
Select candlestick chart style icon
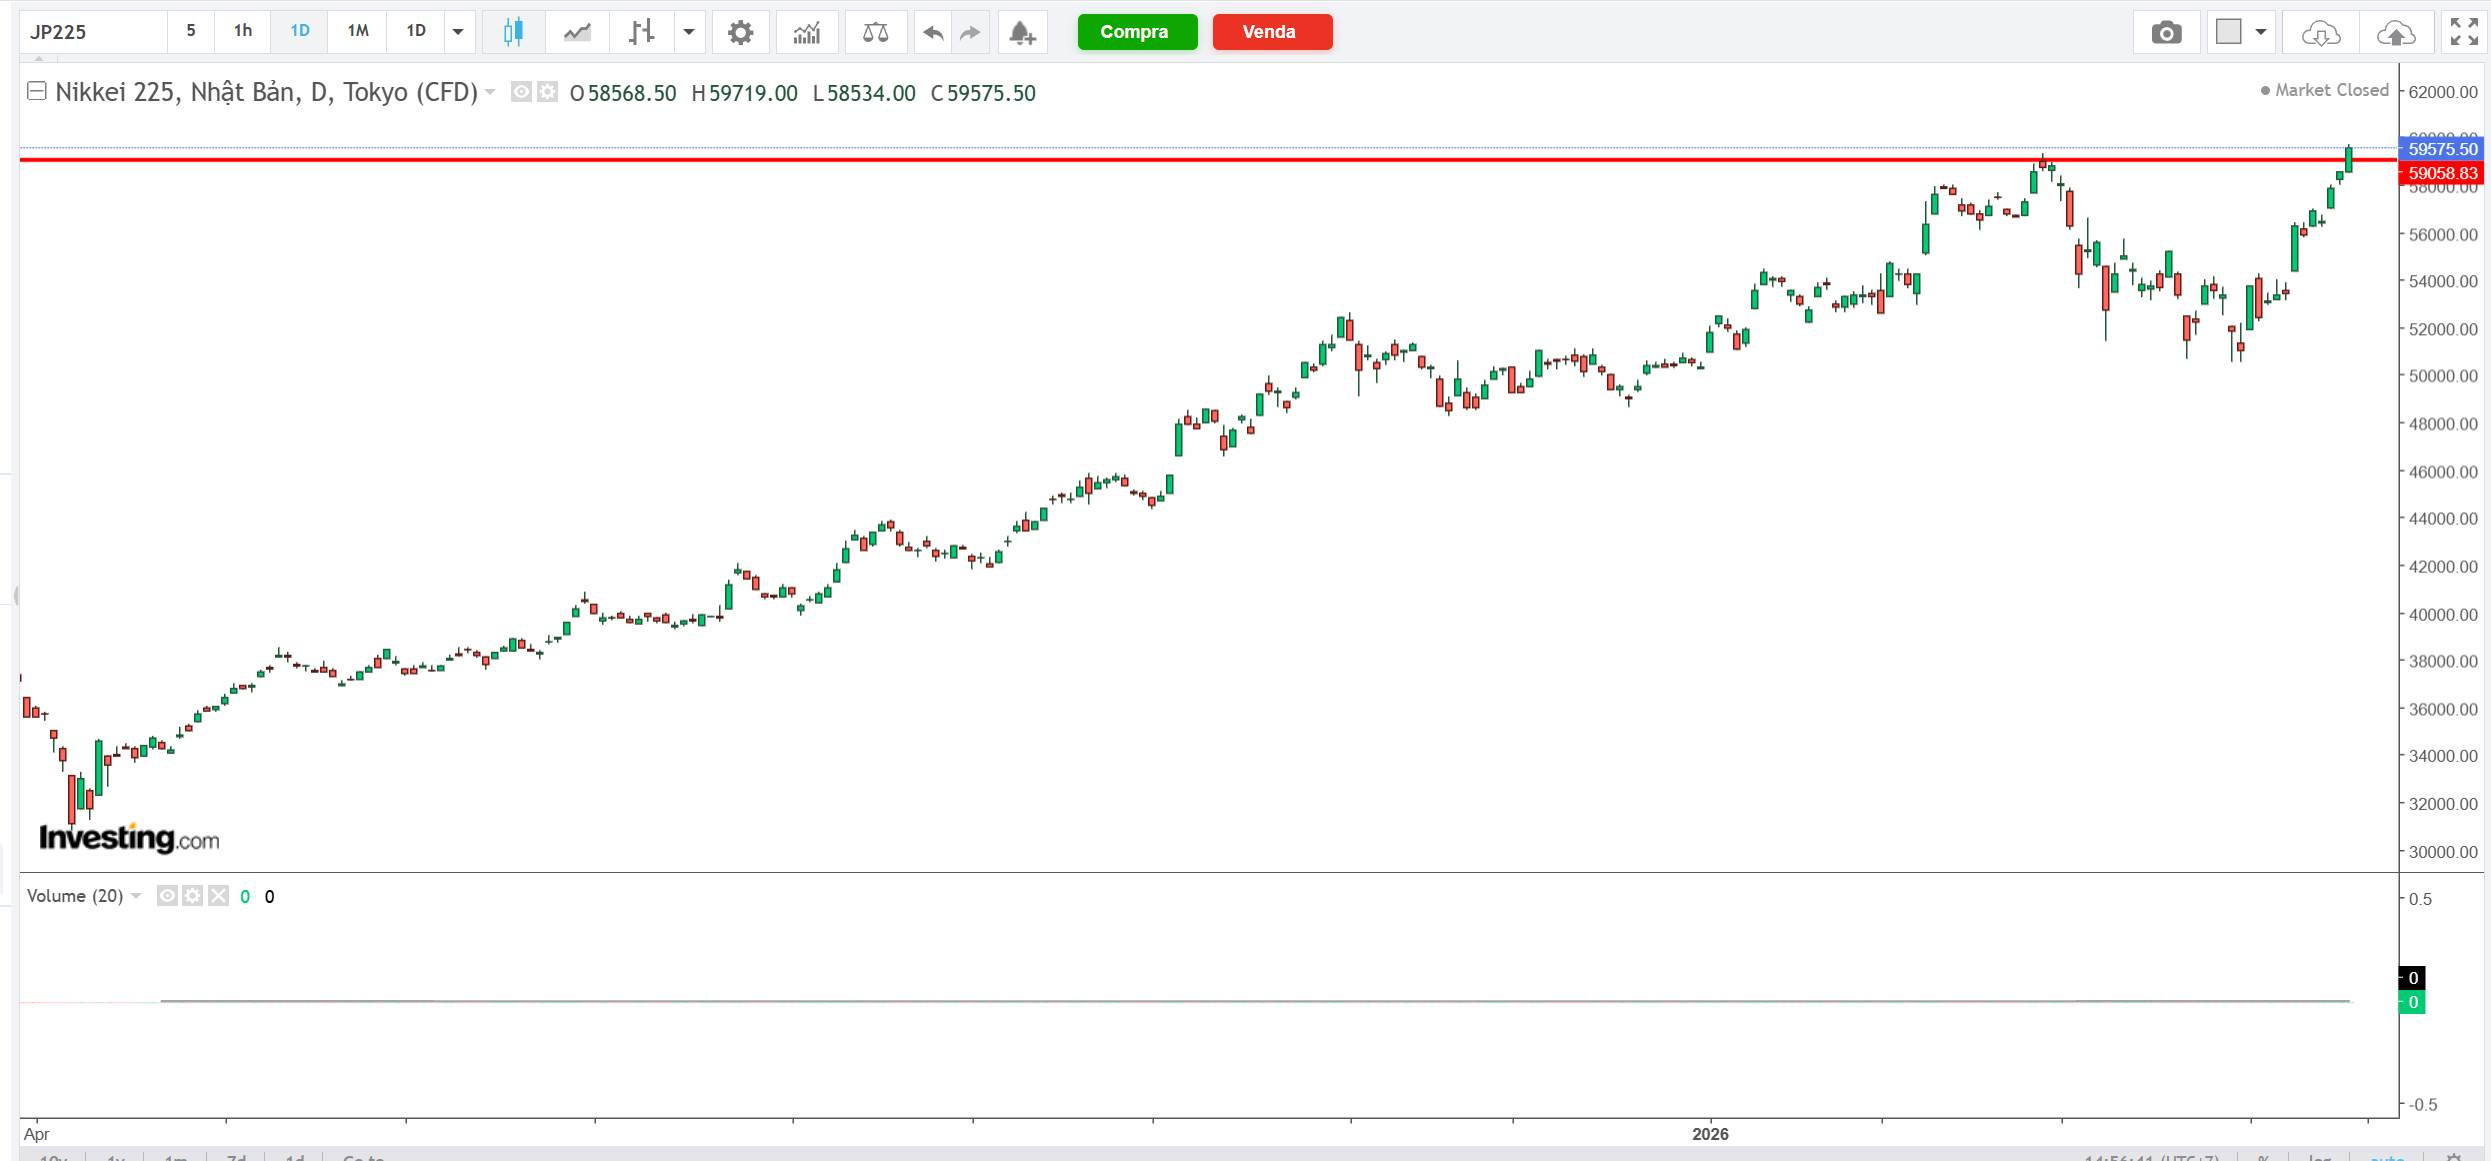pos(513,32)
